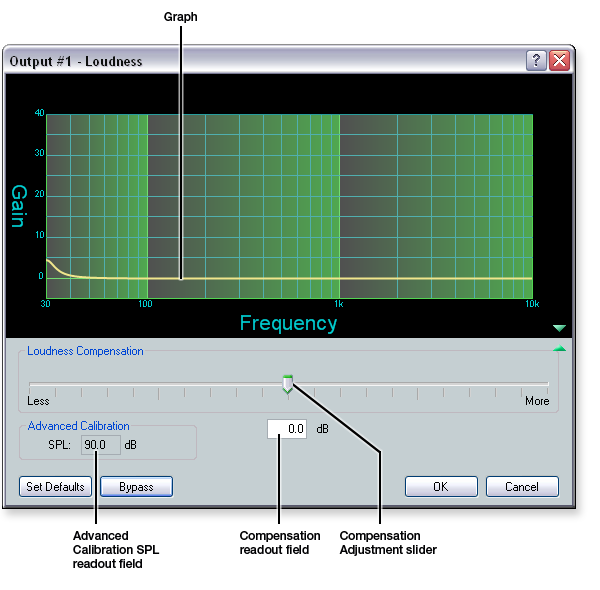
Task: Click the 100 frequency marker on the graph axis
Action: tap(146, 304)
